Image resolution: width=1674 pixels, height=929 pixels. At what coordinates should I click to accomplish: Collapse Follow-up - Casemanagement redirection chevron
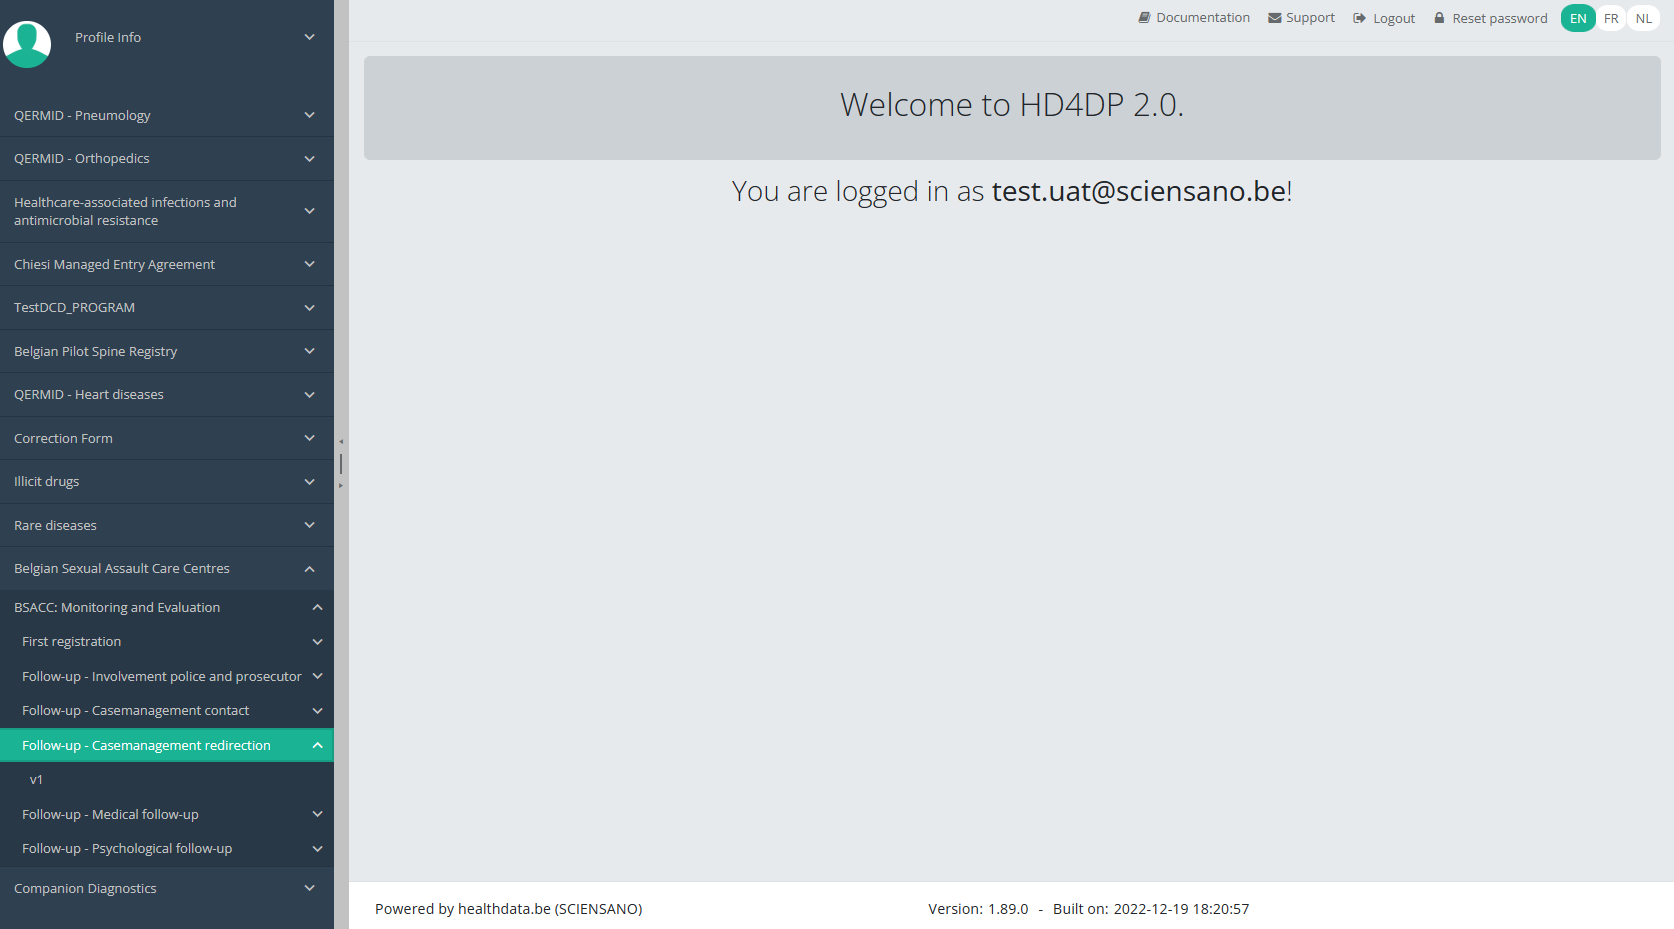(317, 745)
